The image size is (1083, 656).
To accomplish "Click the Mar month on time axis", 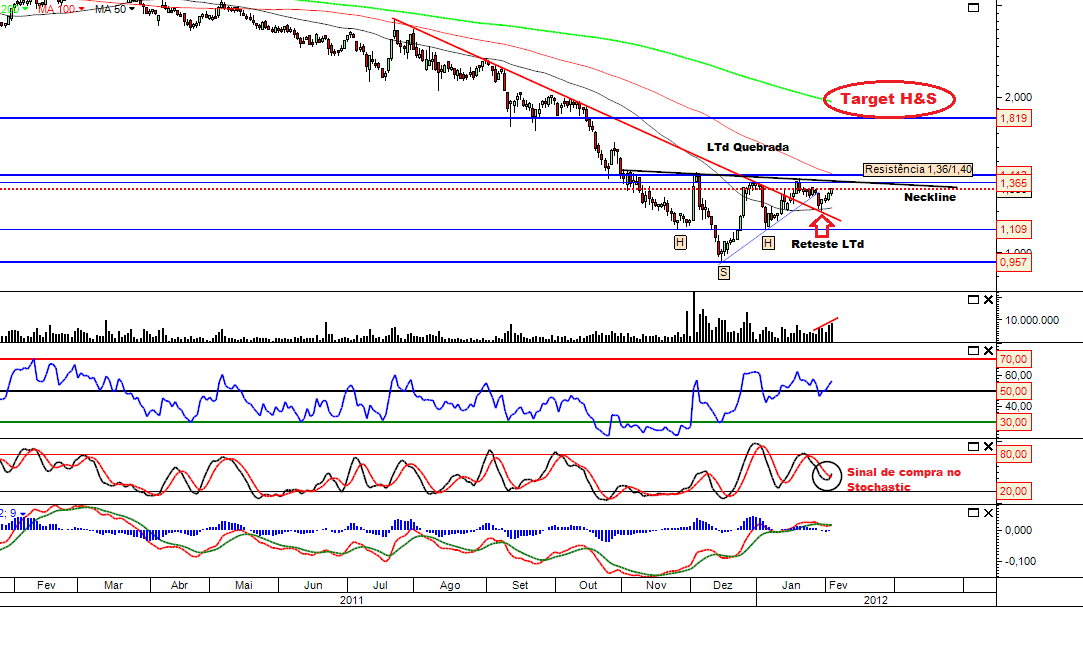I will [113, 585].
